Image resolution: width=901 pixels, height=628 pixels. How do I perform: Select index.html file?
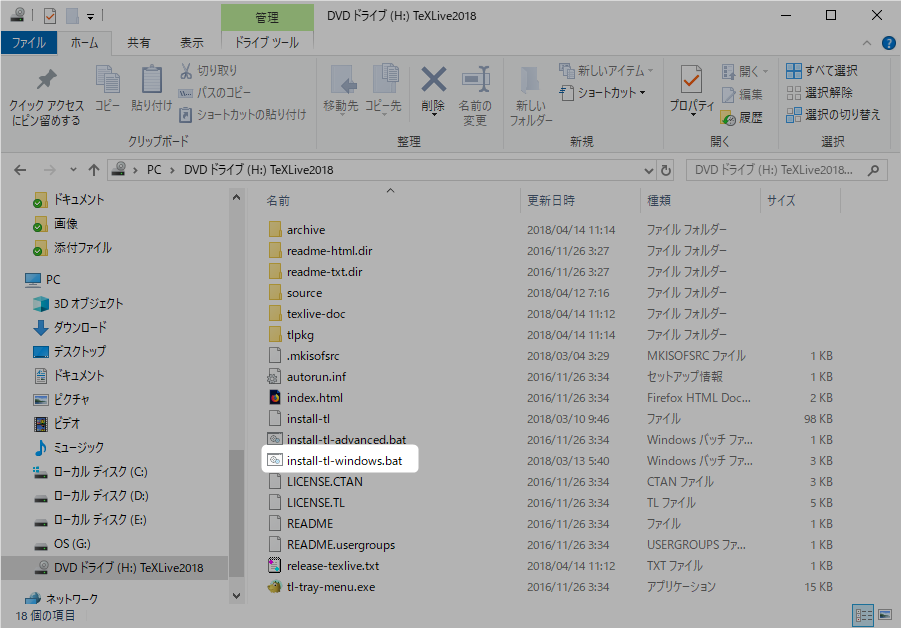tap(306, 398)
